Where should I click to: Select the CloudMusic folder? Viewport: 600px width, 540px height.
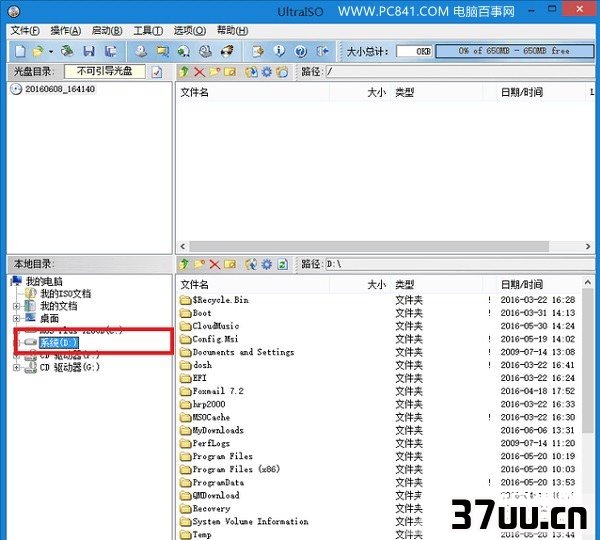pyautogui.click(x=216, y=326)
